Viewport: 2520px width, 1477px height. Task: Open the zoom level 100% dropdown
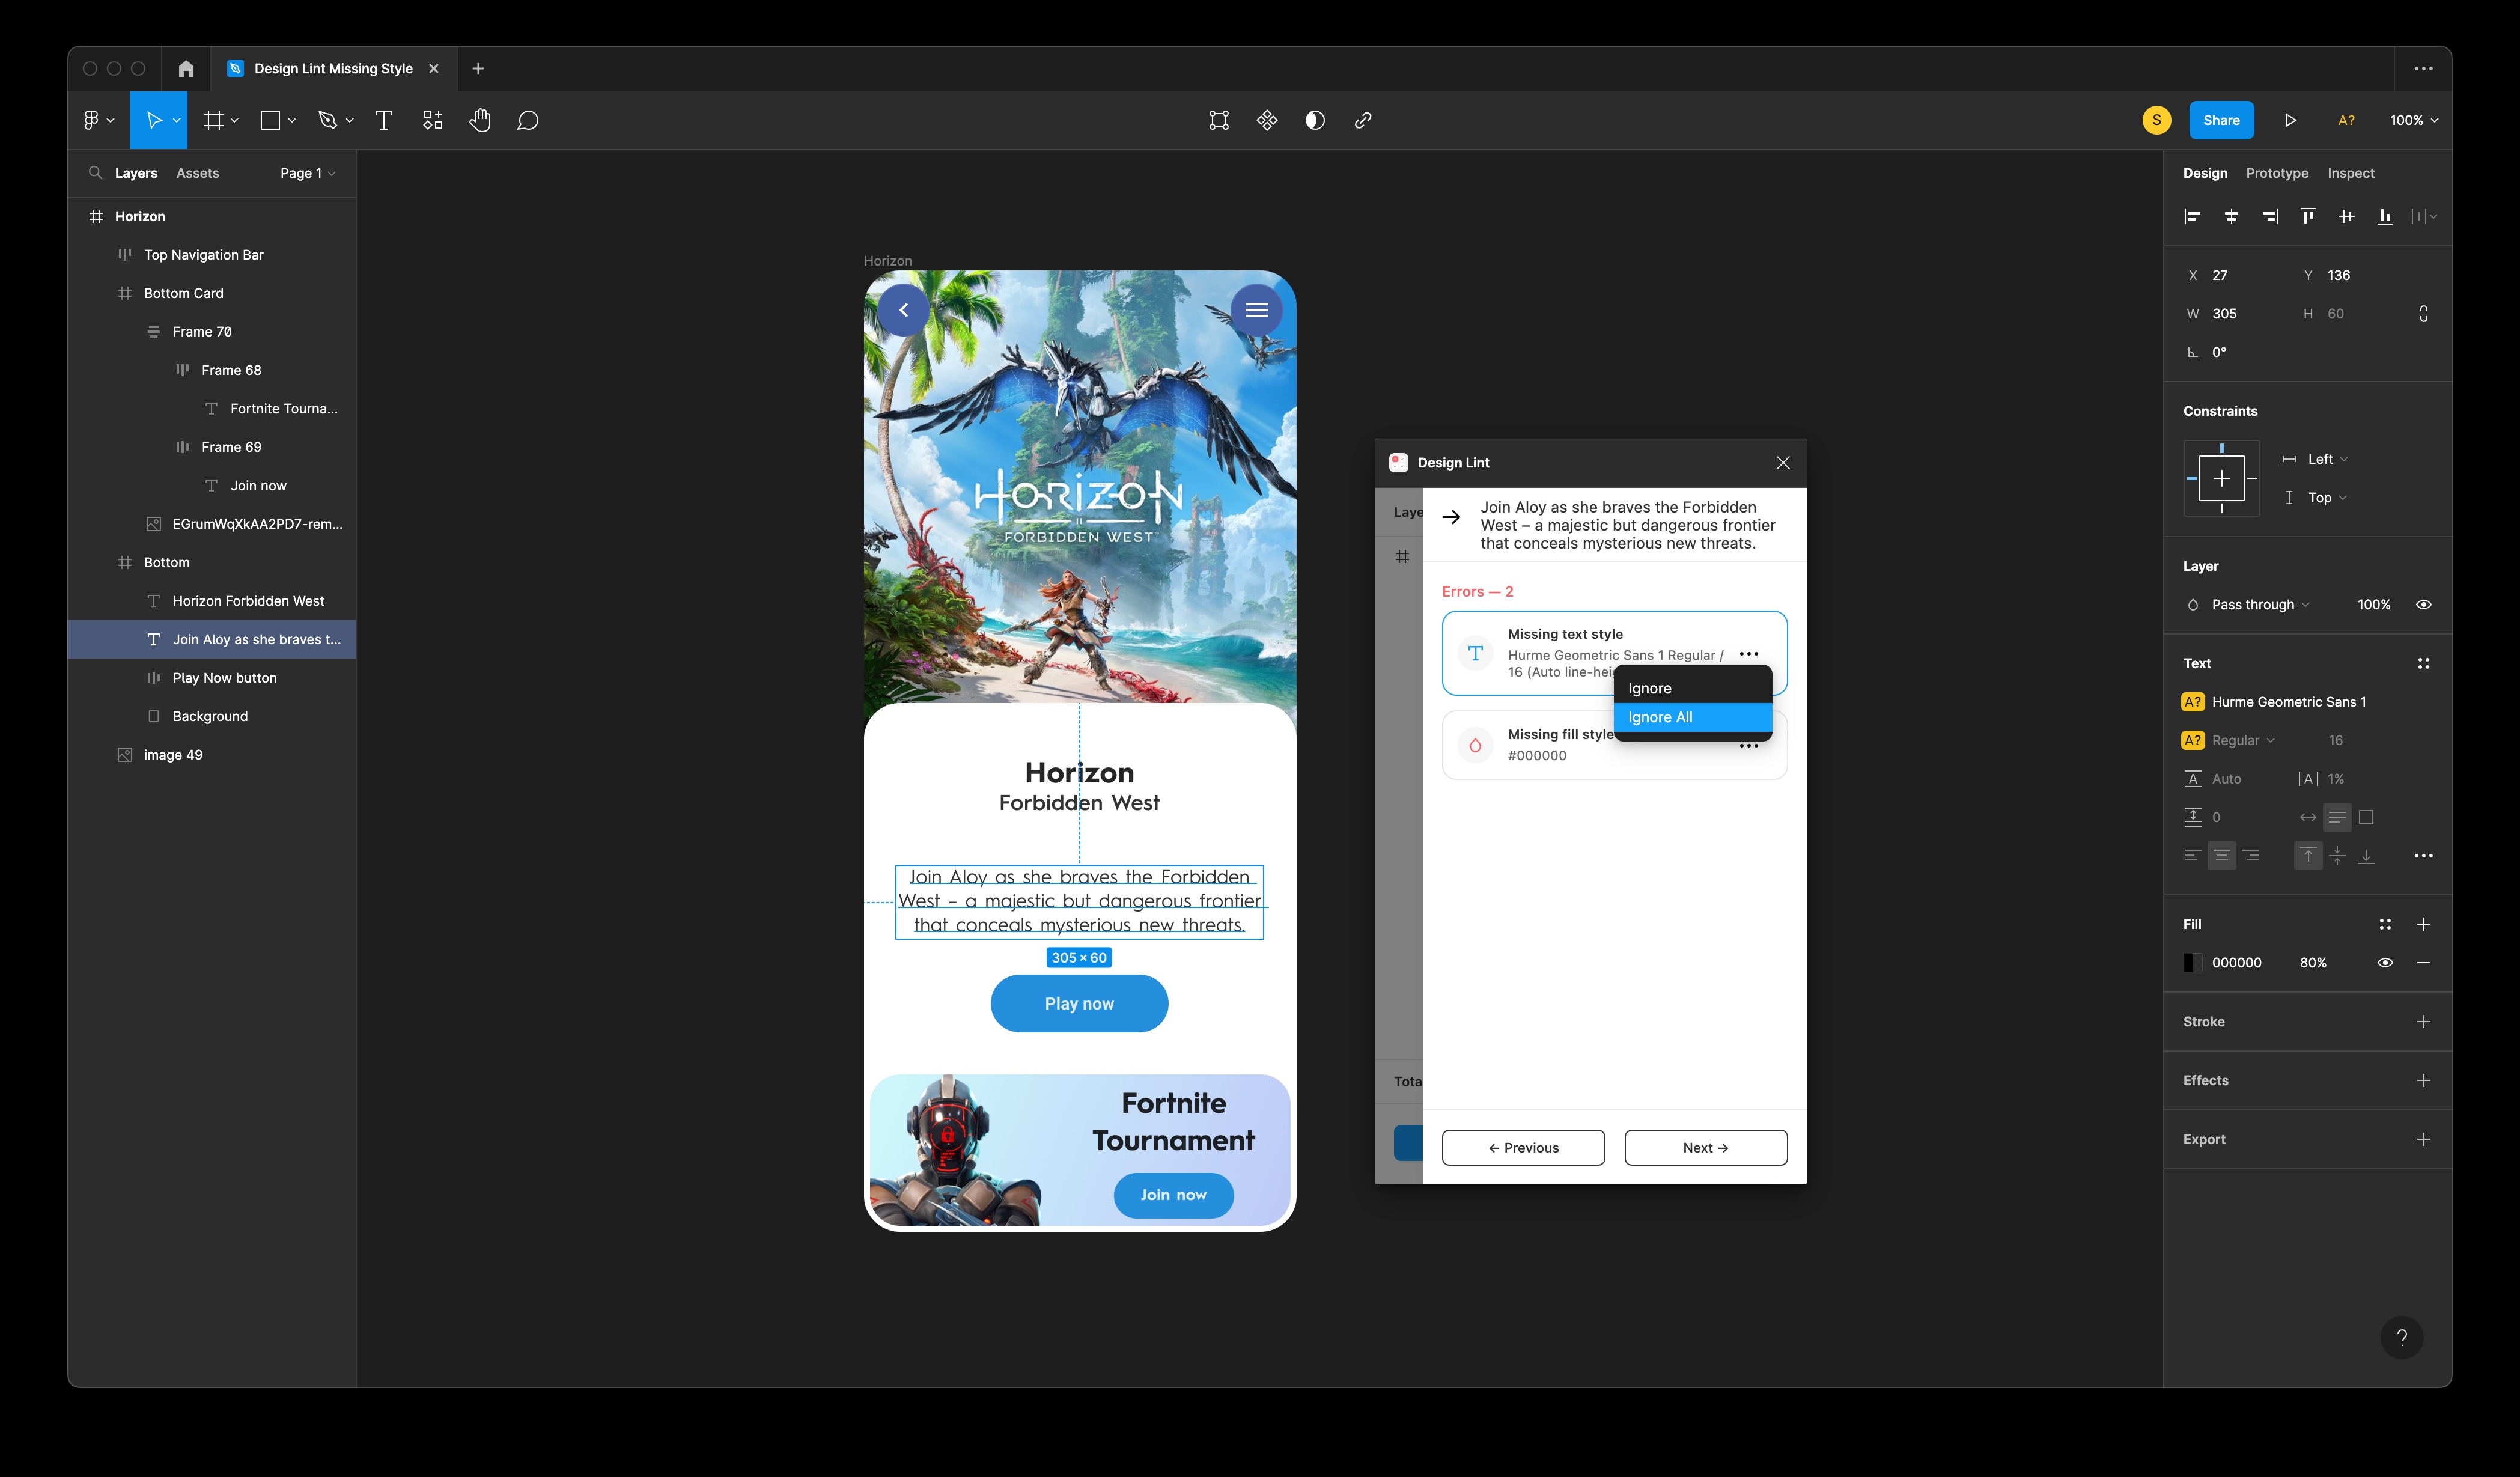tap(2413, 120)
